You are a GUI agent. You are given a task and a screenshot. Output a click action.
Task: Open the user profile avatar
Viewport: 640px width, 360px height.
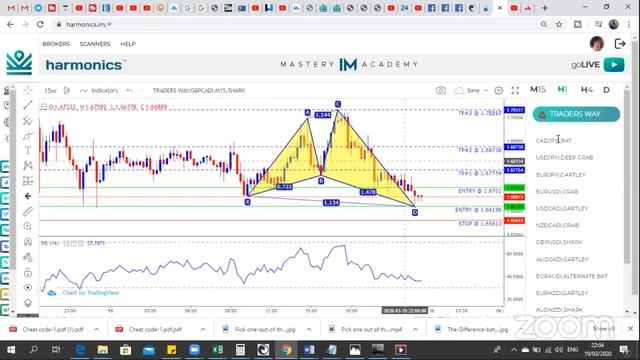(597, 43)
